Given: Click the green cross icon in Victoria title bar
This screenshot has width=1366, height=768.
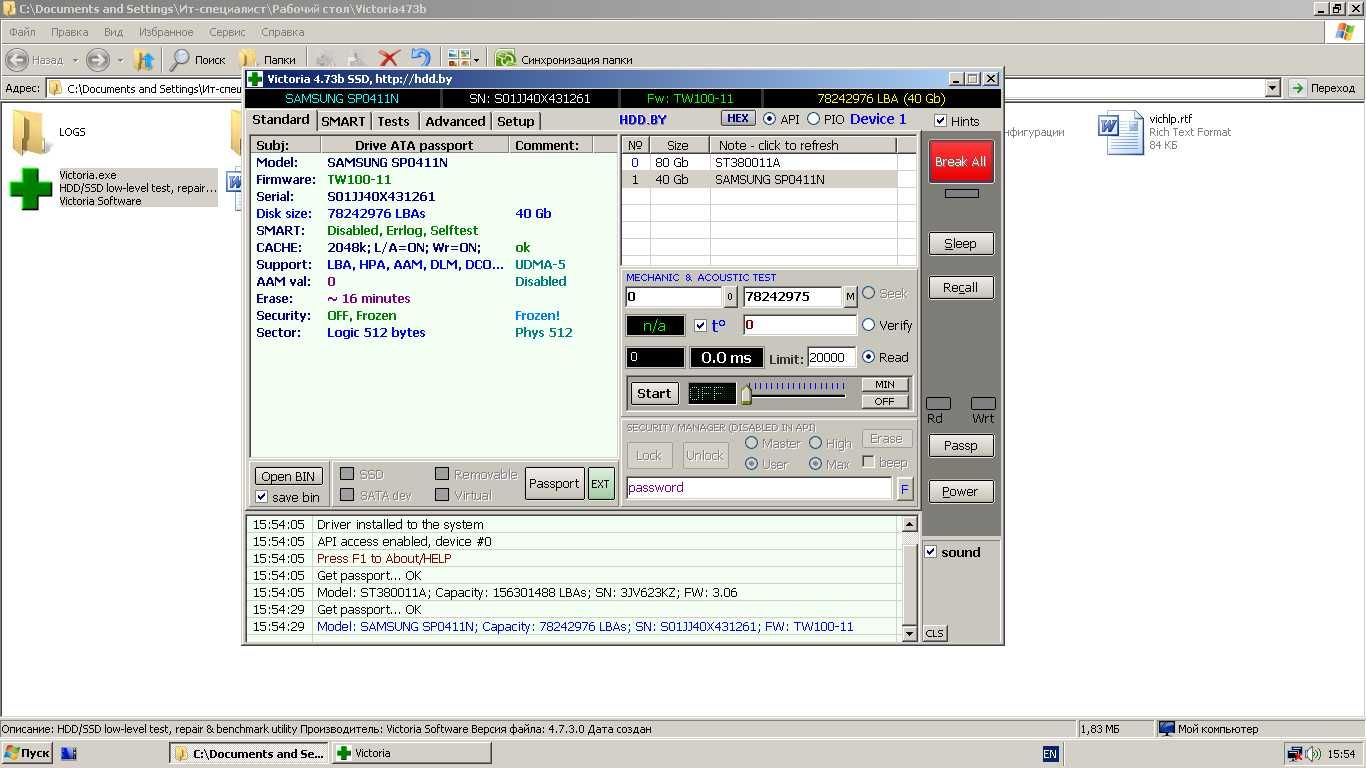Looking at the screenshot, I should 255,79.
